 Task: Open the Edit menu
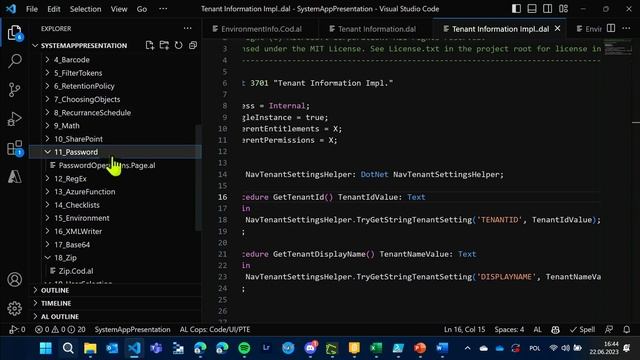[x=53, y=9]
